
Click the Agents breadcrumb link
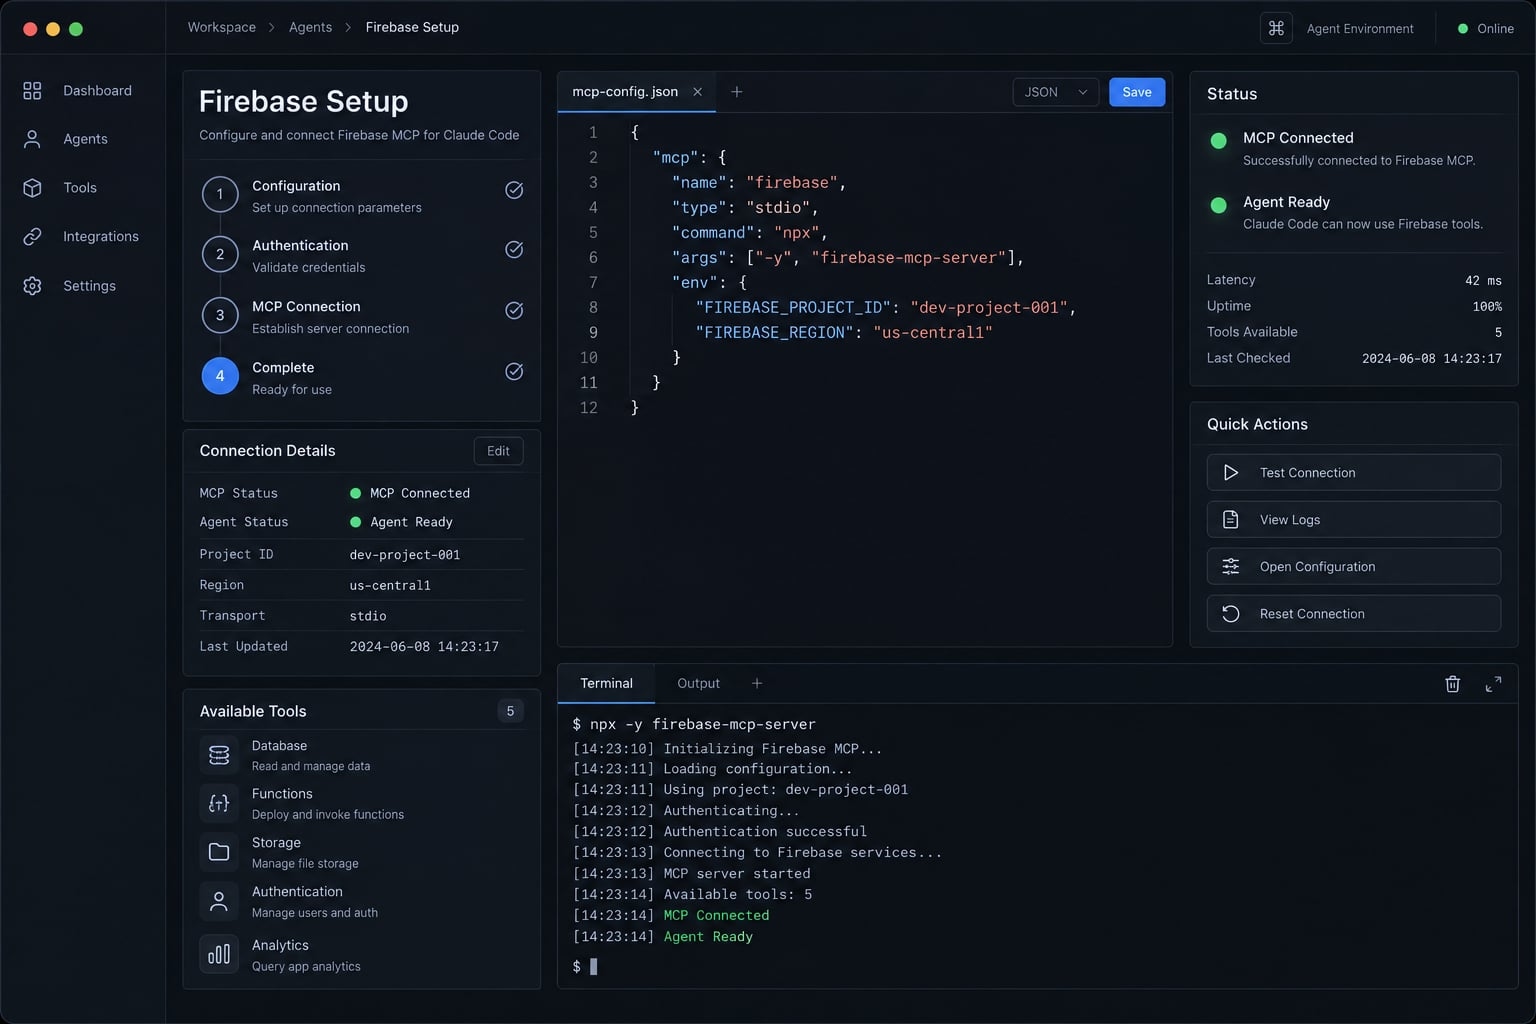tap(310, 27)
